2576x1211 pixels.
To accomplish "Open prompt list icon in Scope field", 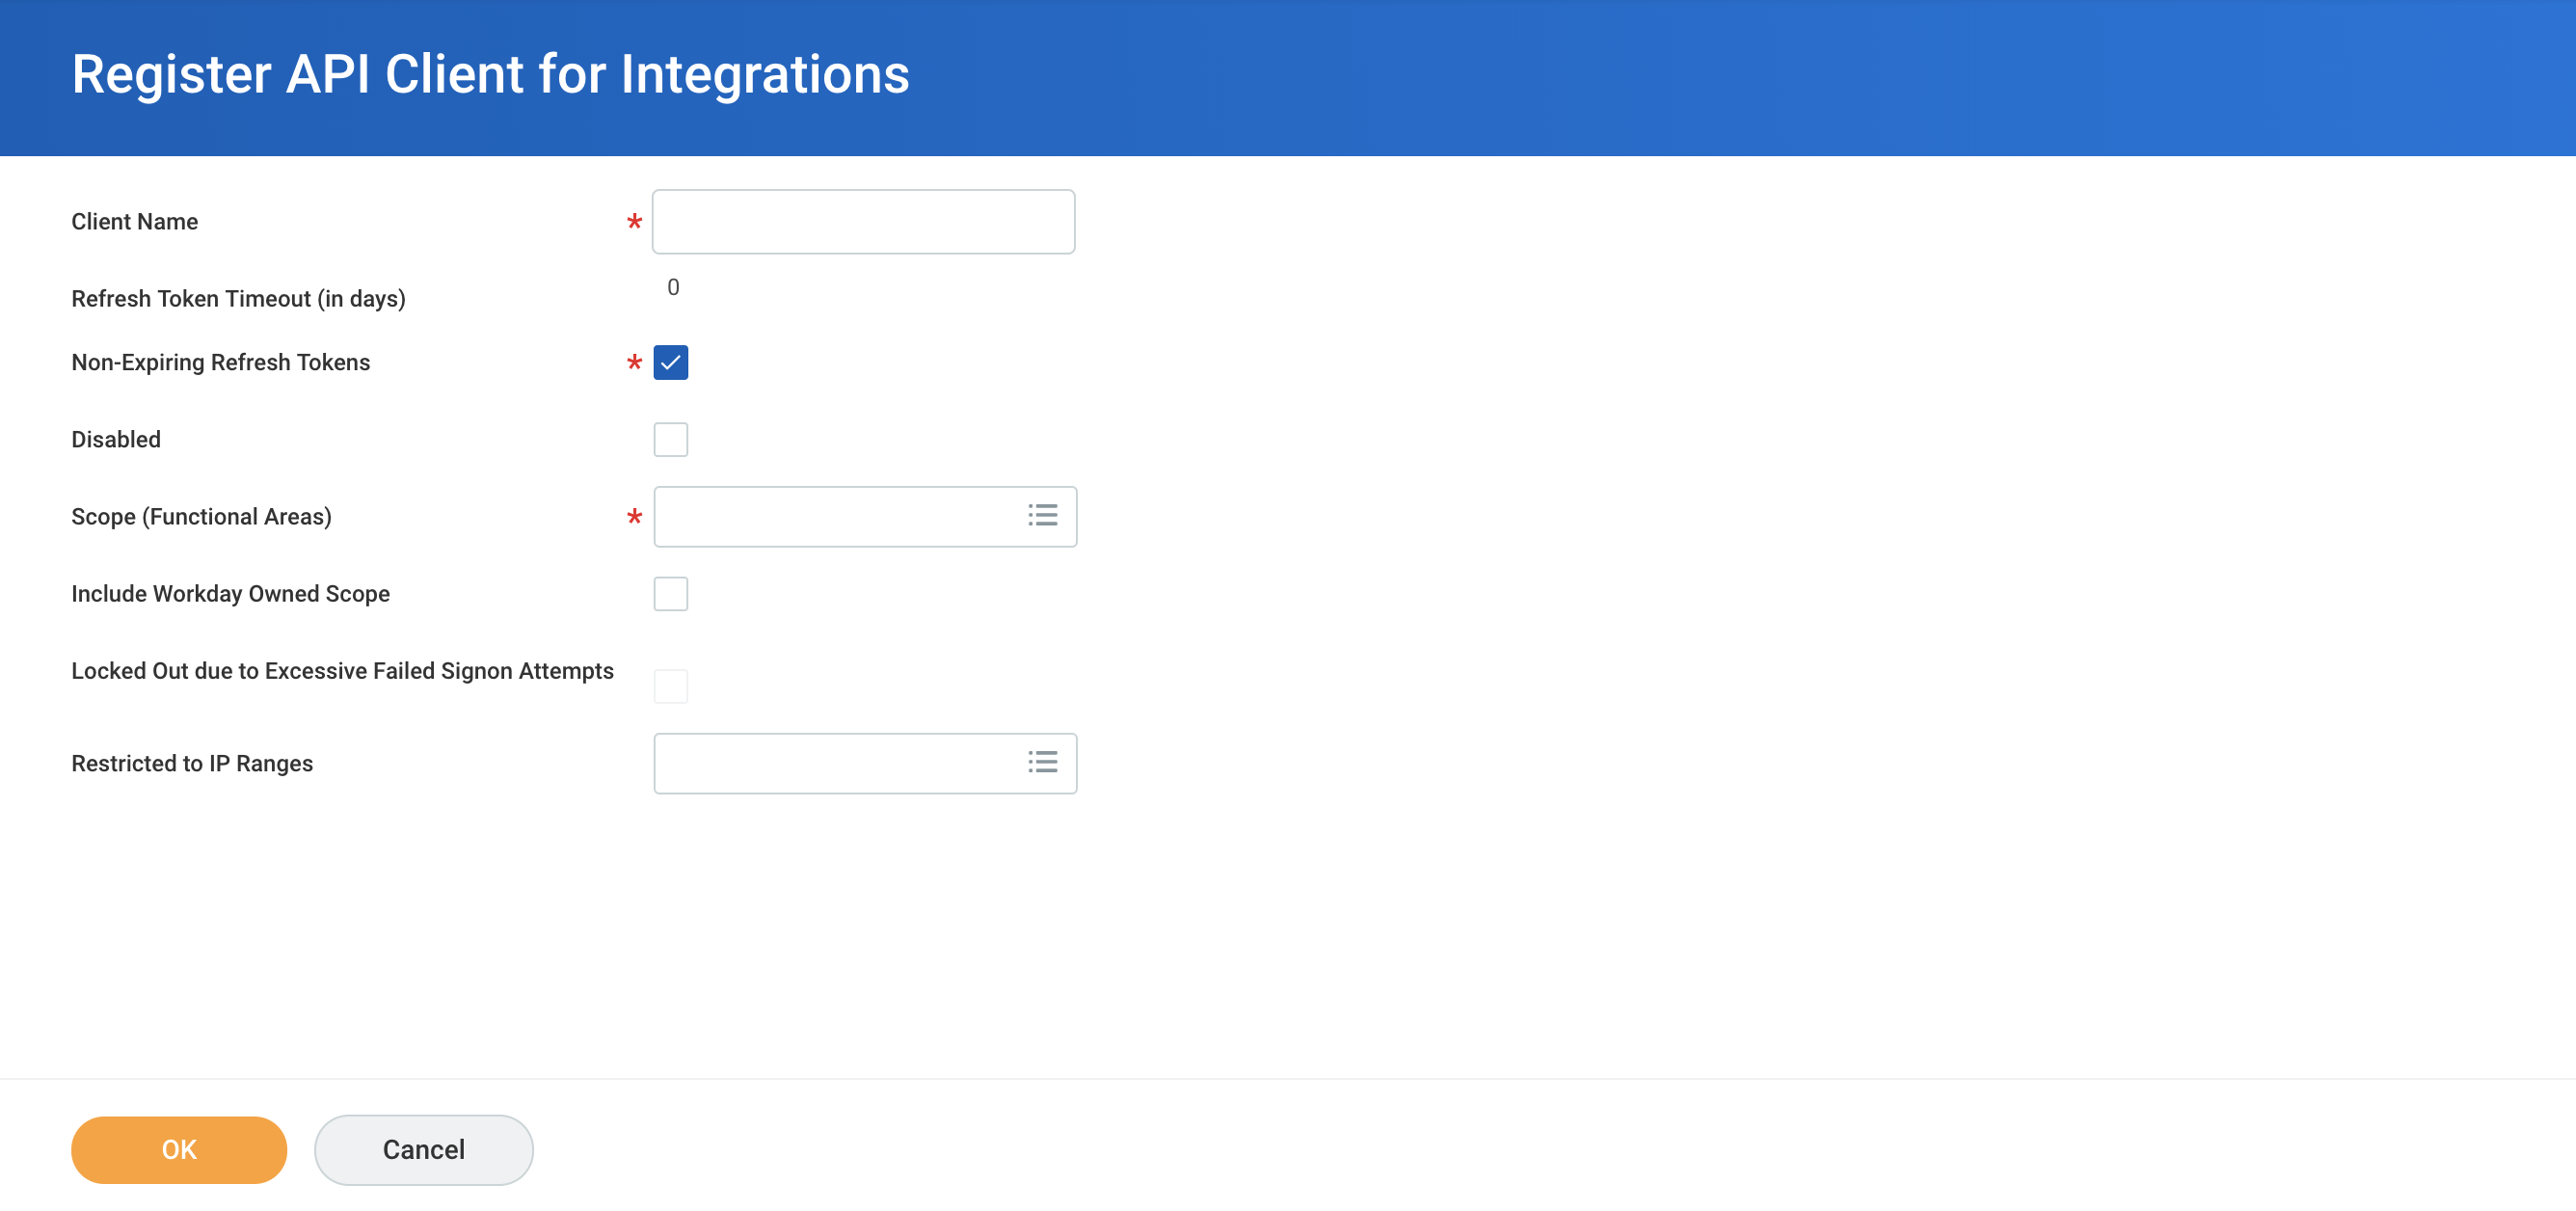I will [x=1042, y=516].
